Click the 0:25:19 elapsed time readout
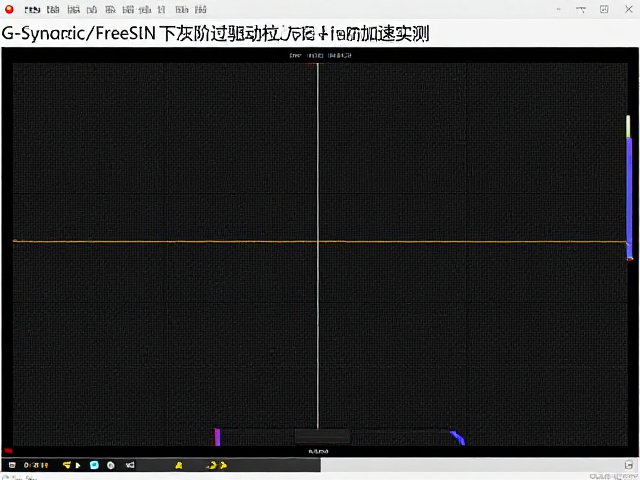The height and width of the screenshot is (480, 640). [36, 465]
